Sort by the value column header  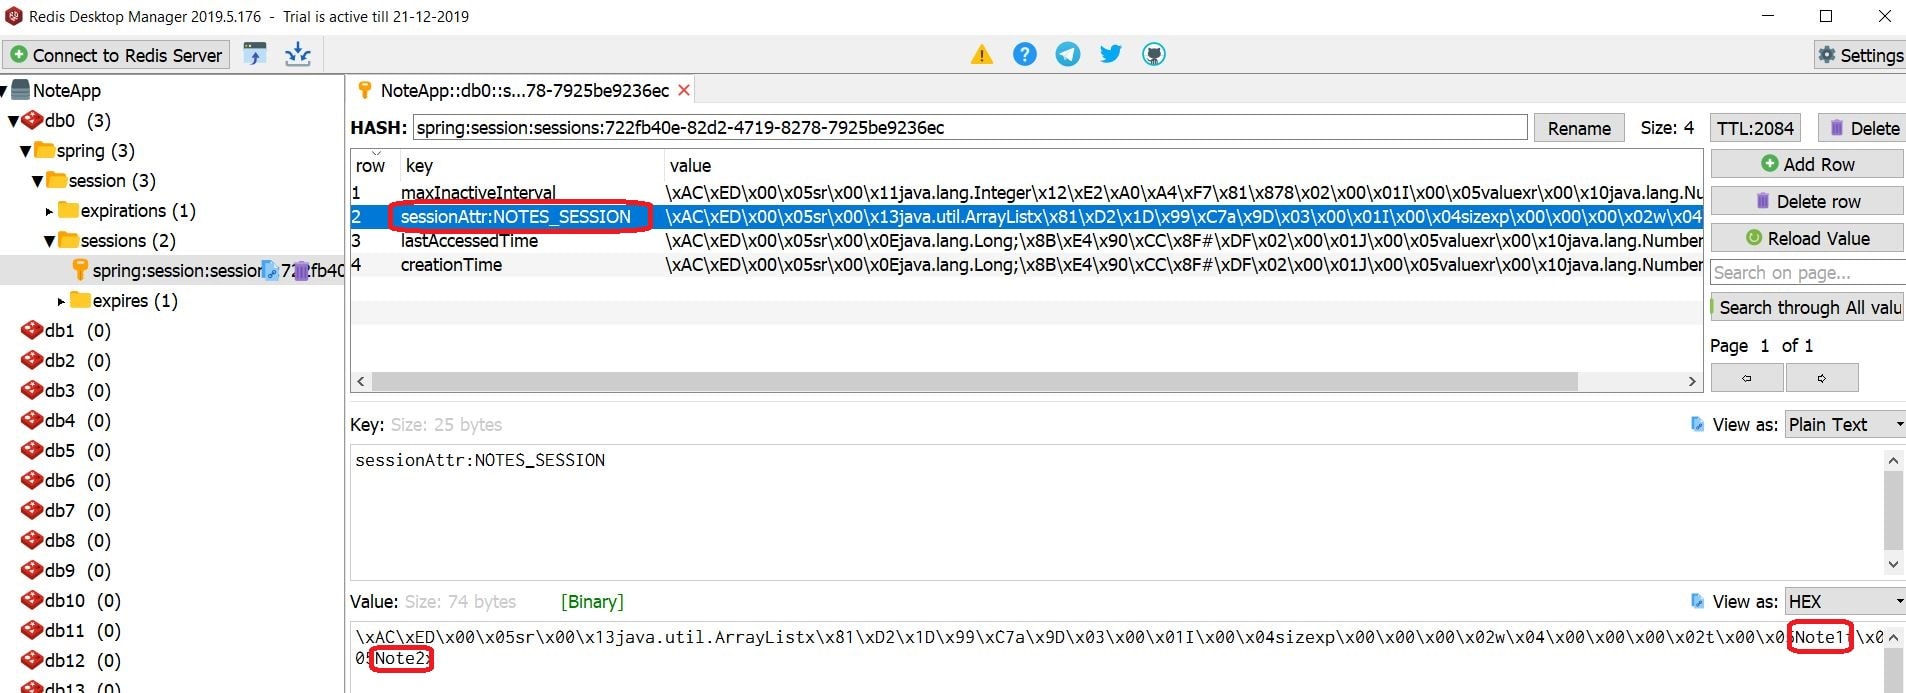click(1183, 165)
